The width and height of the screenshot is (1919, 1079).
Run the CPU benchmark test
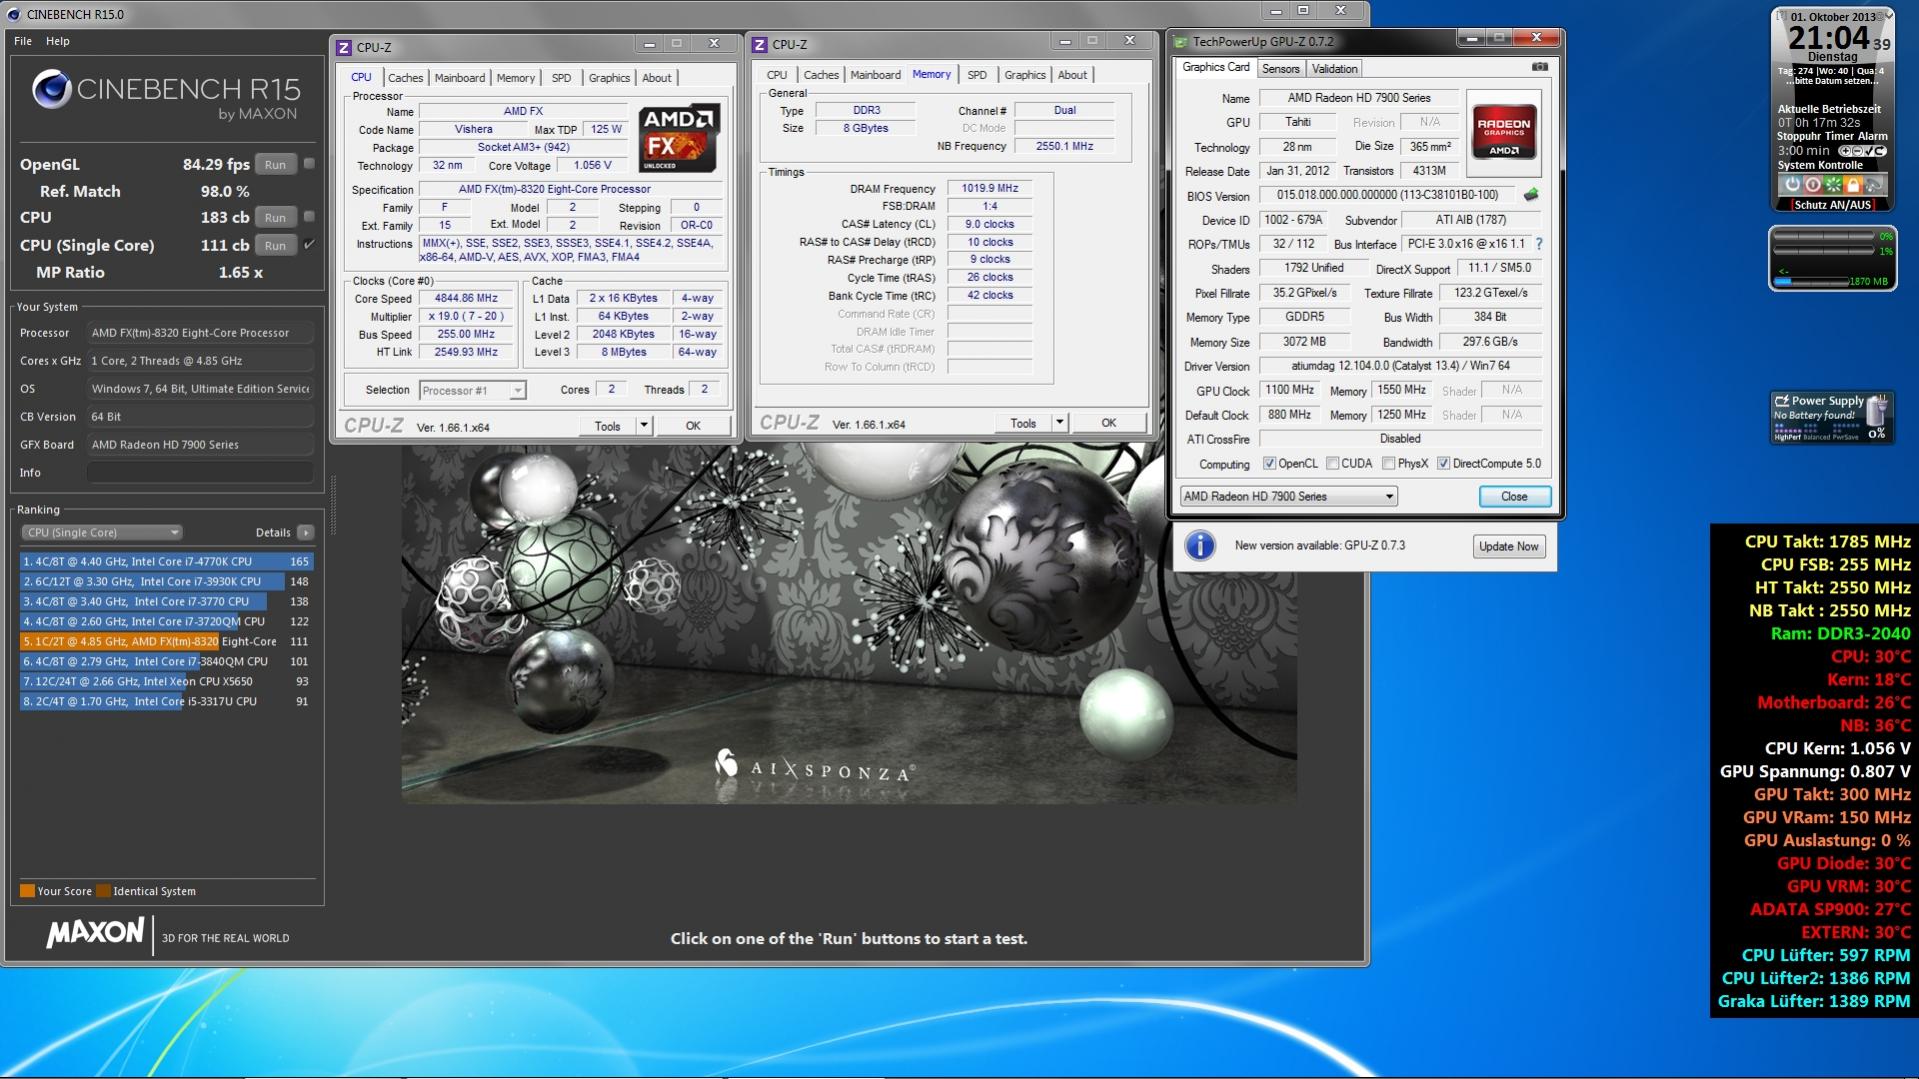coord(275,218)
